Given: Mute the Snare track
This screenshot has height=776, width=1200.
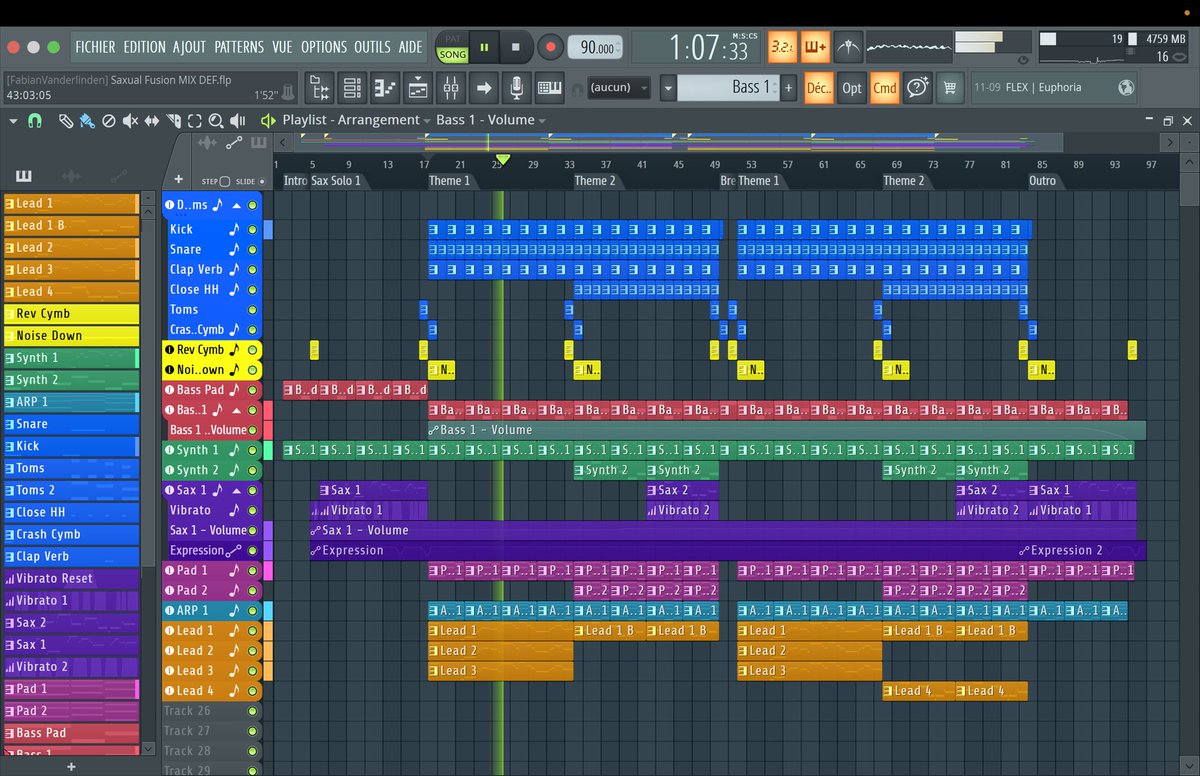Looking at the screenshot, I should click(x=252, y=249).
